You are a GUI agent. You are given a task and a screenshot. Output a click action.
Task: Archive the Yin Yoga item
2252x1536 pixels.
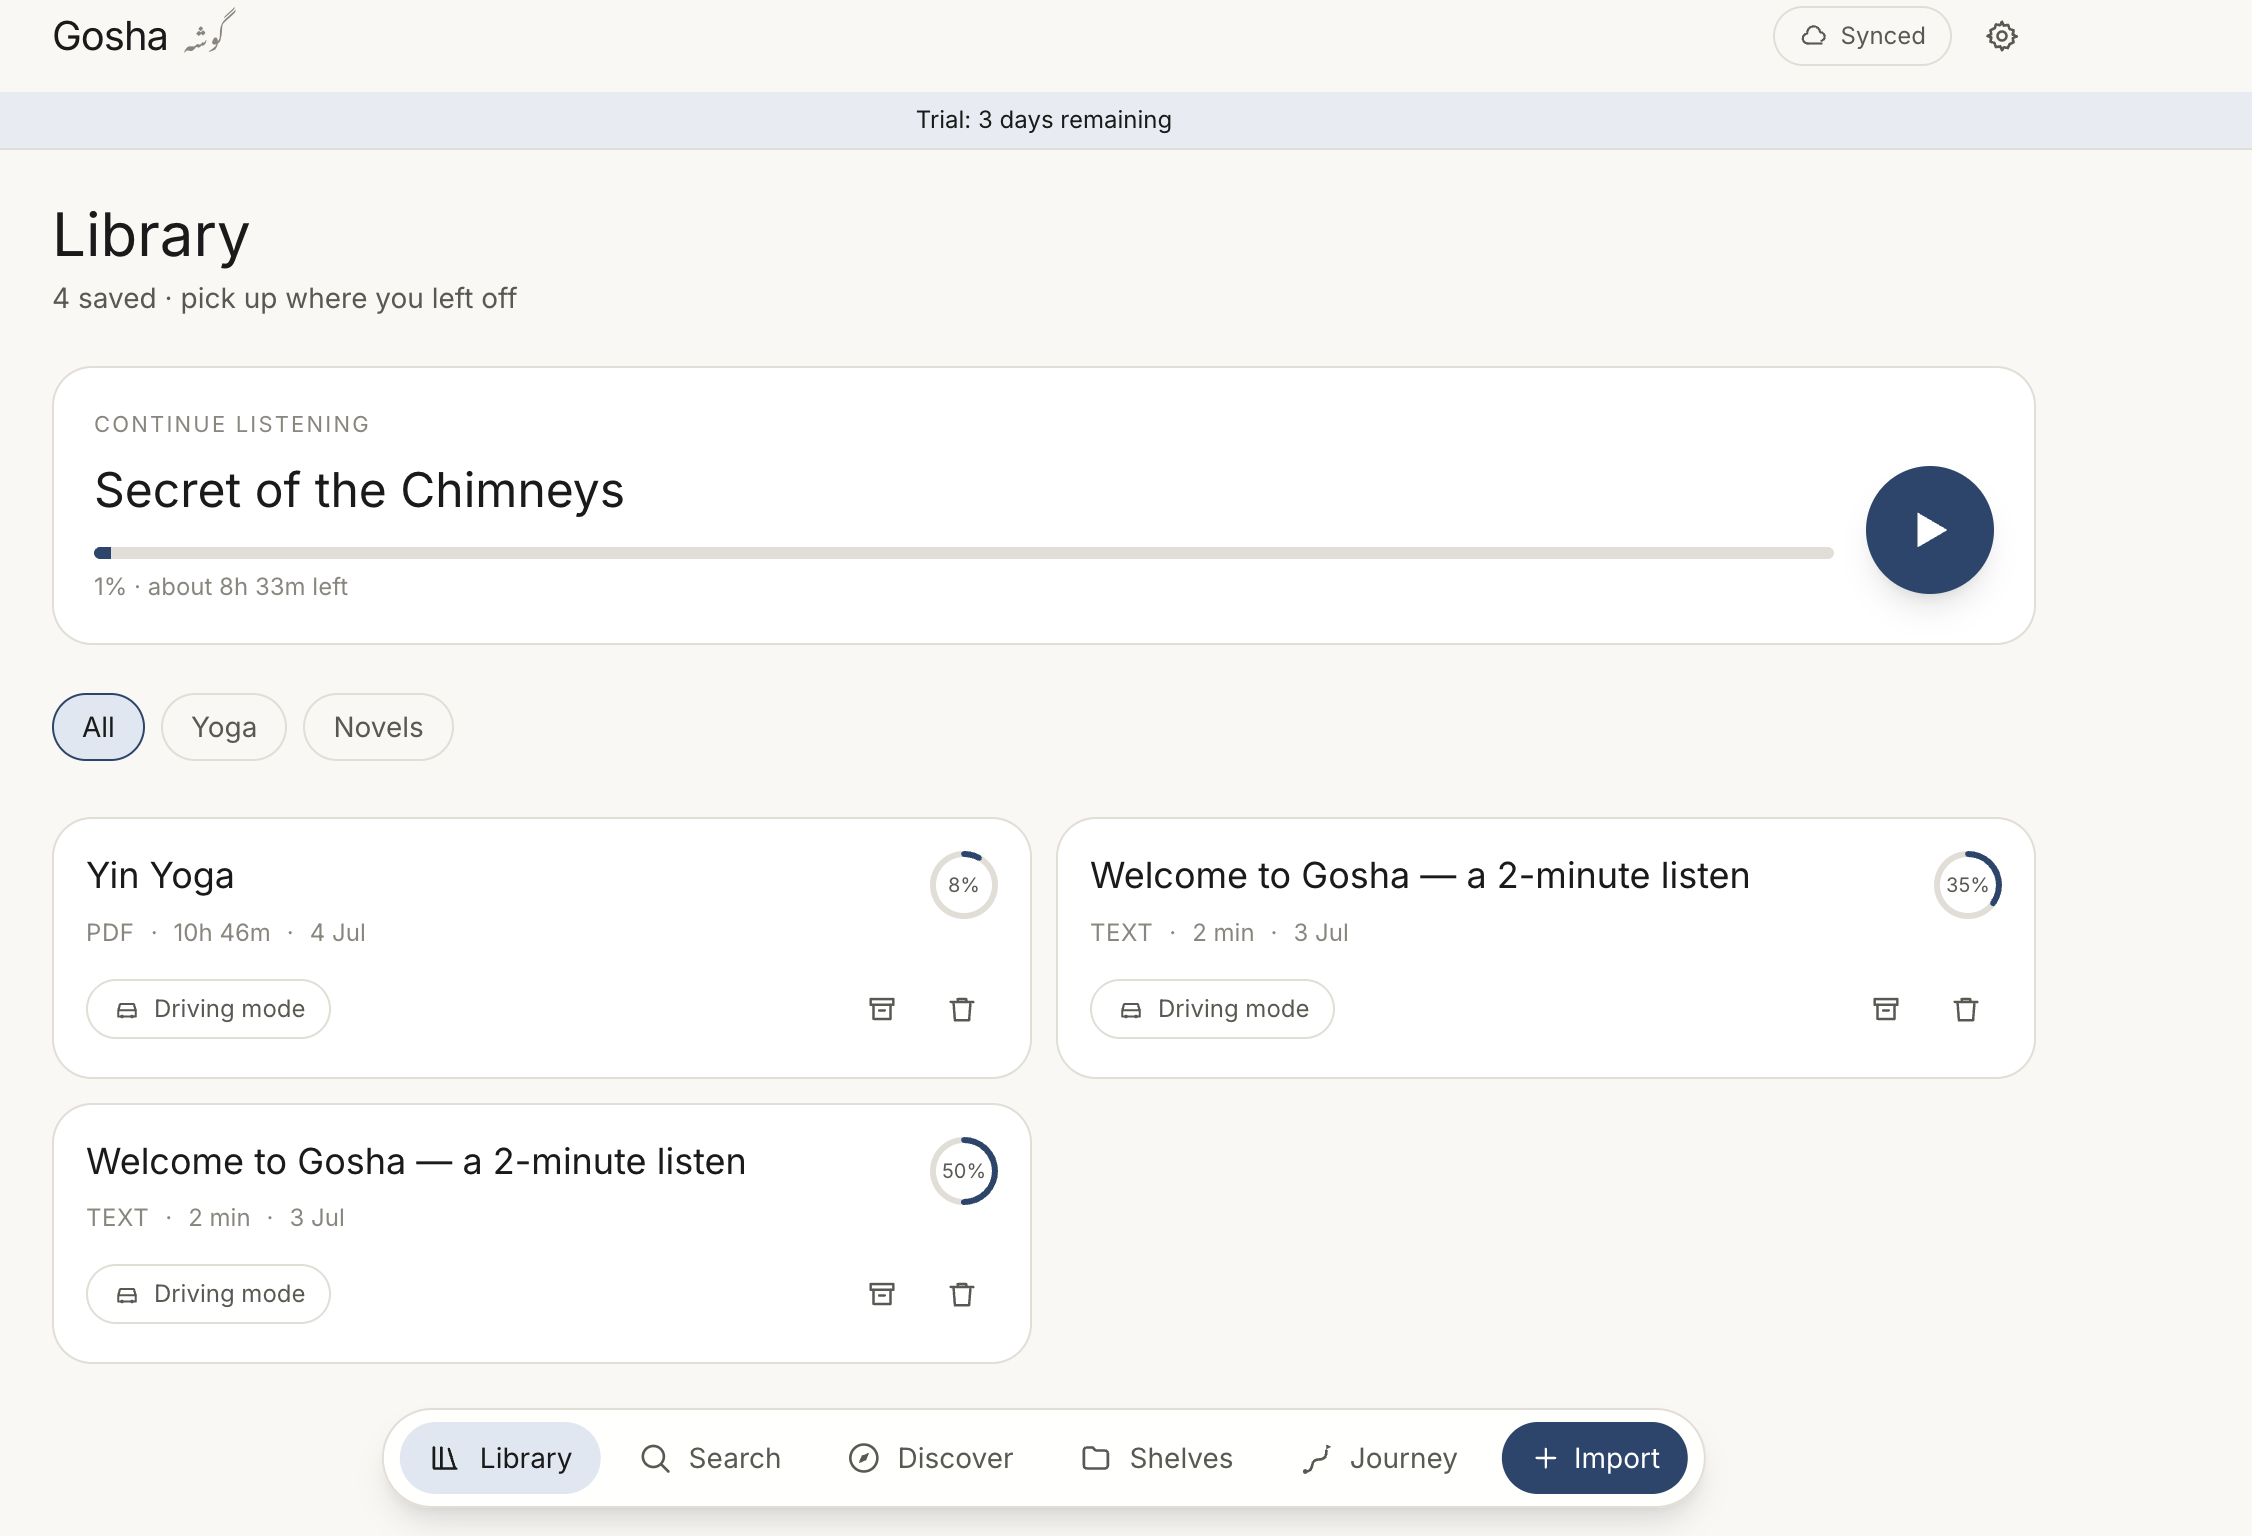[881, 1009]
